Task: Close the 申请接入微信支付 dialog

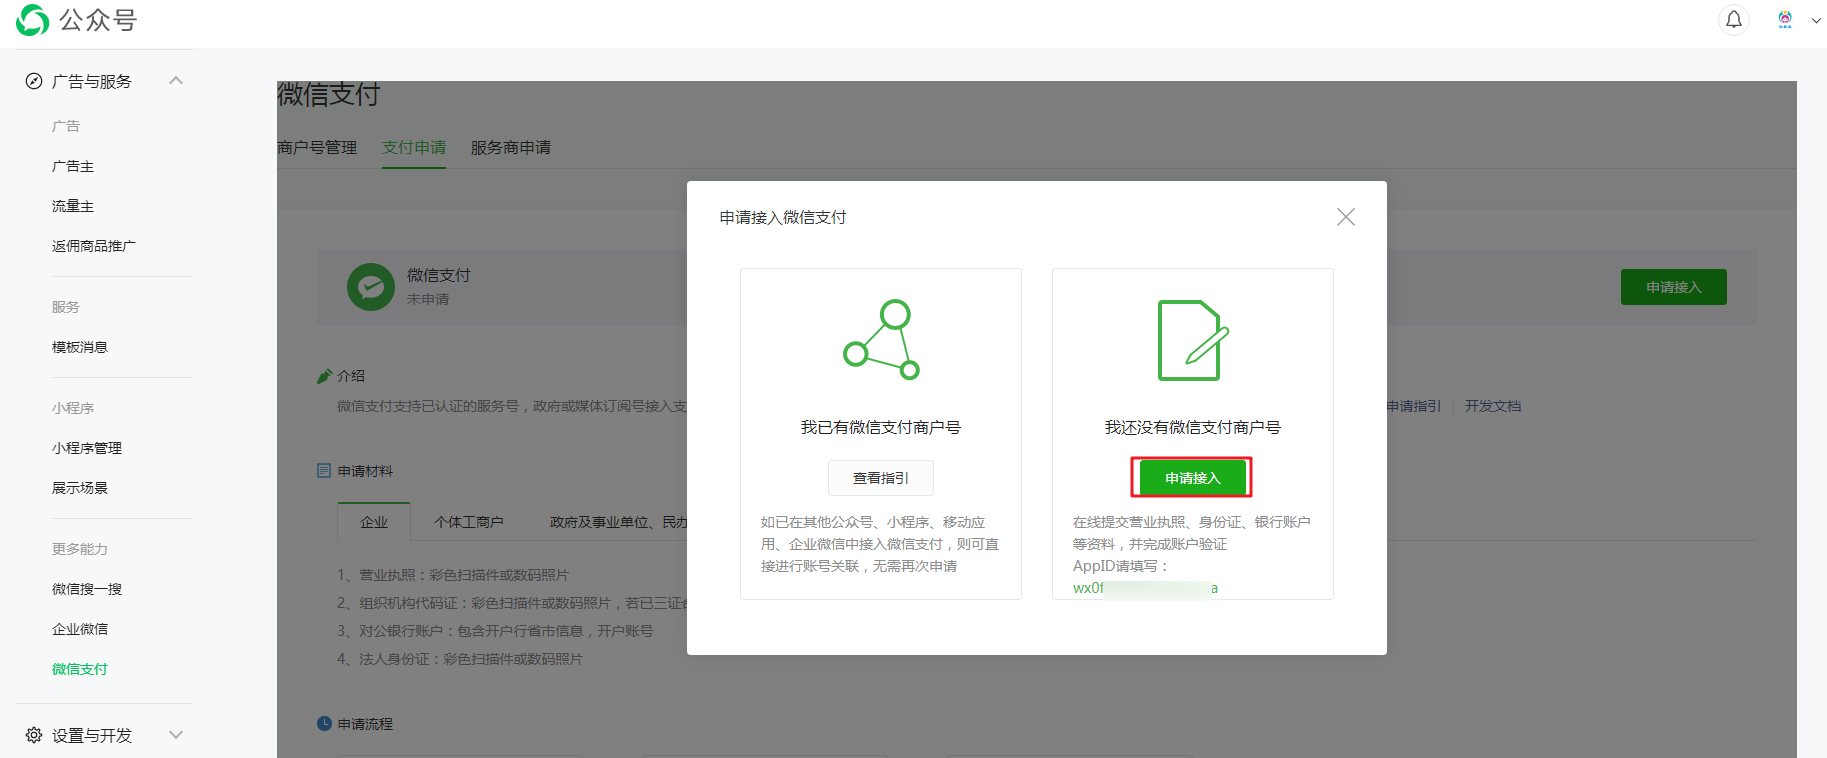Action: 1345,217
